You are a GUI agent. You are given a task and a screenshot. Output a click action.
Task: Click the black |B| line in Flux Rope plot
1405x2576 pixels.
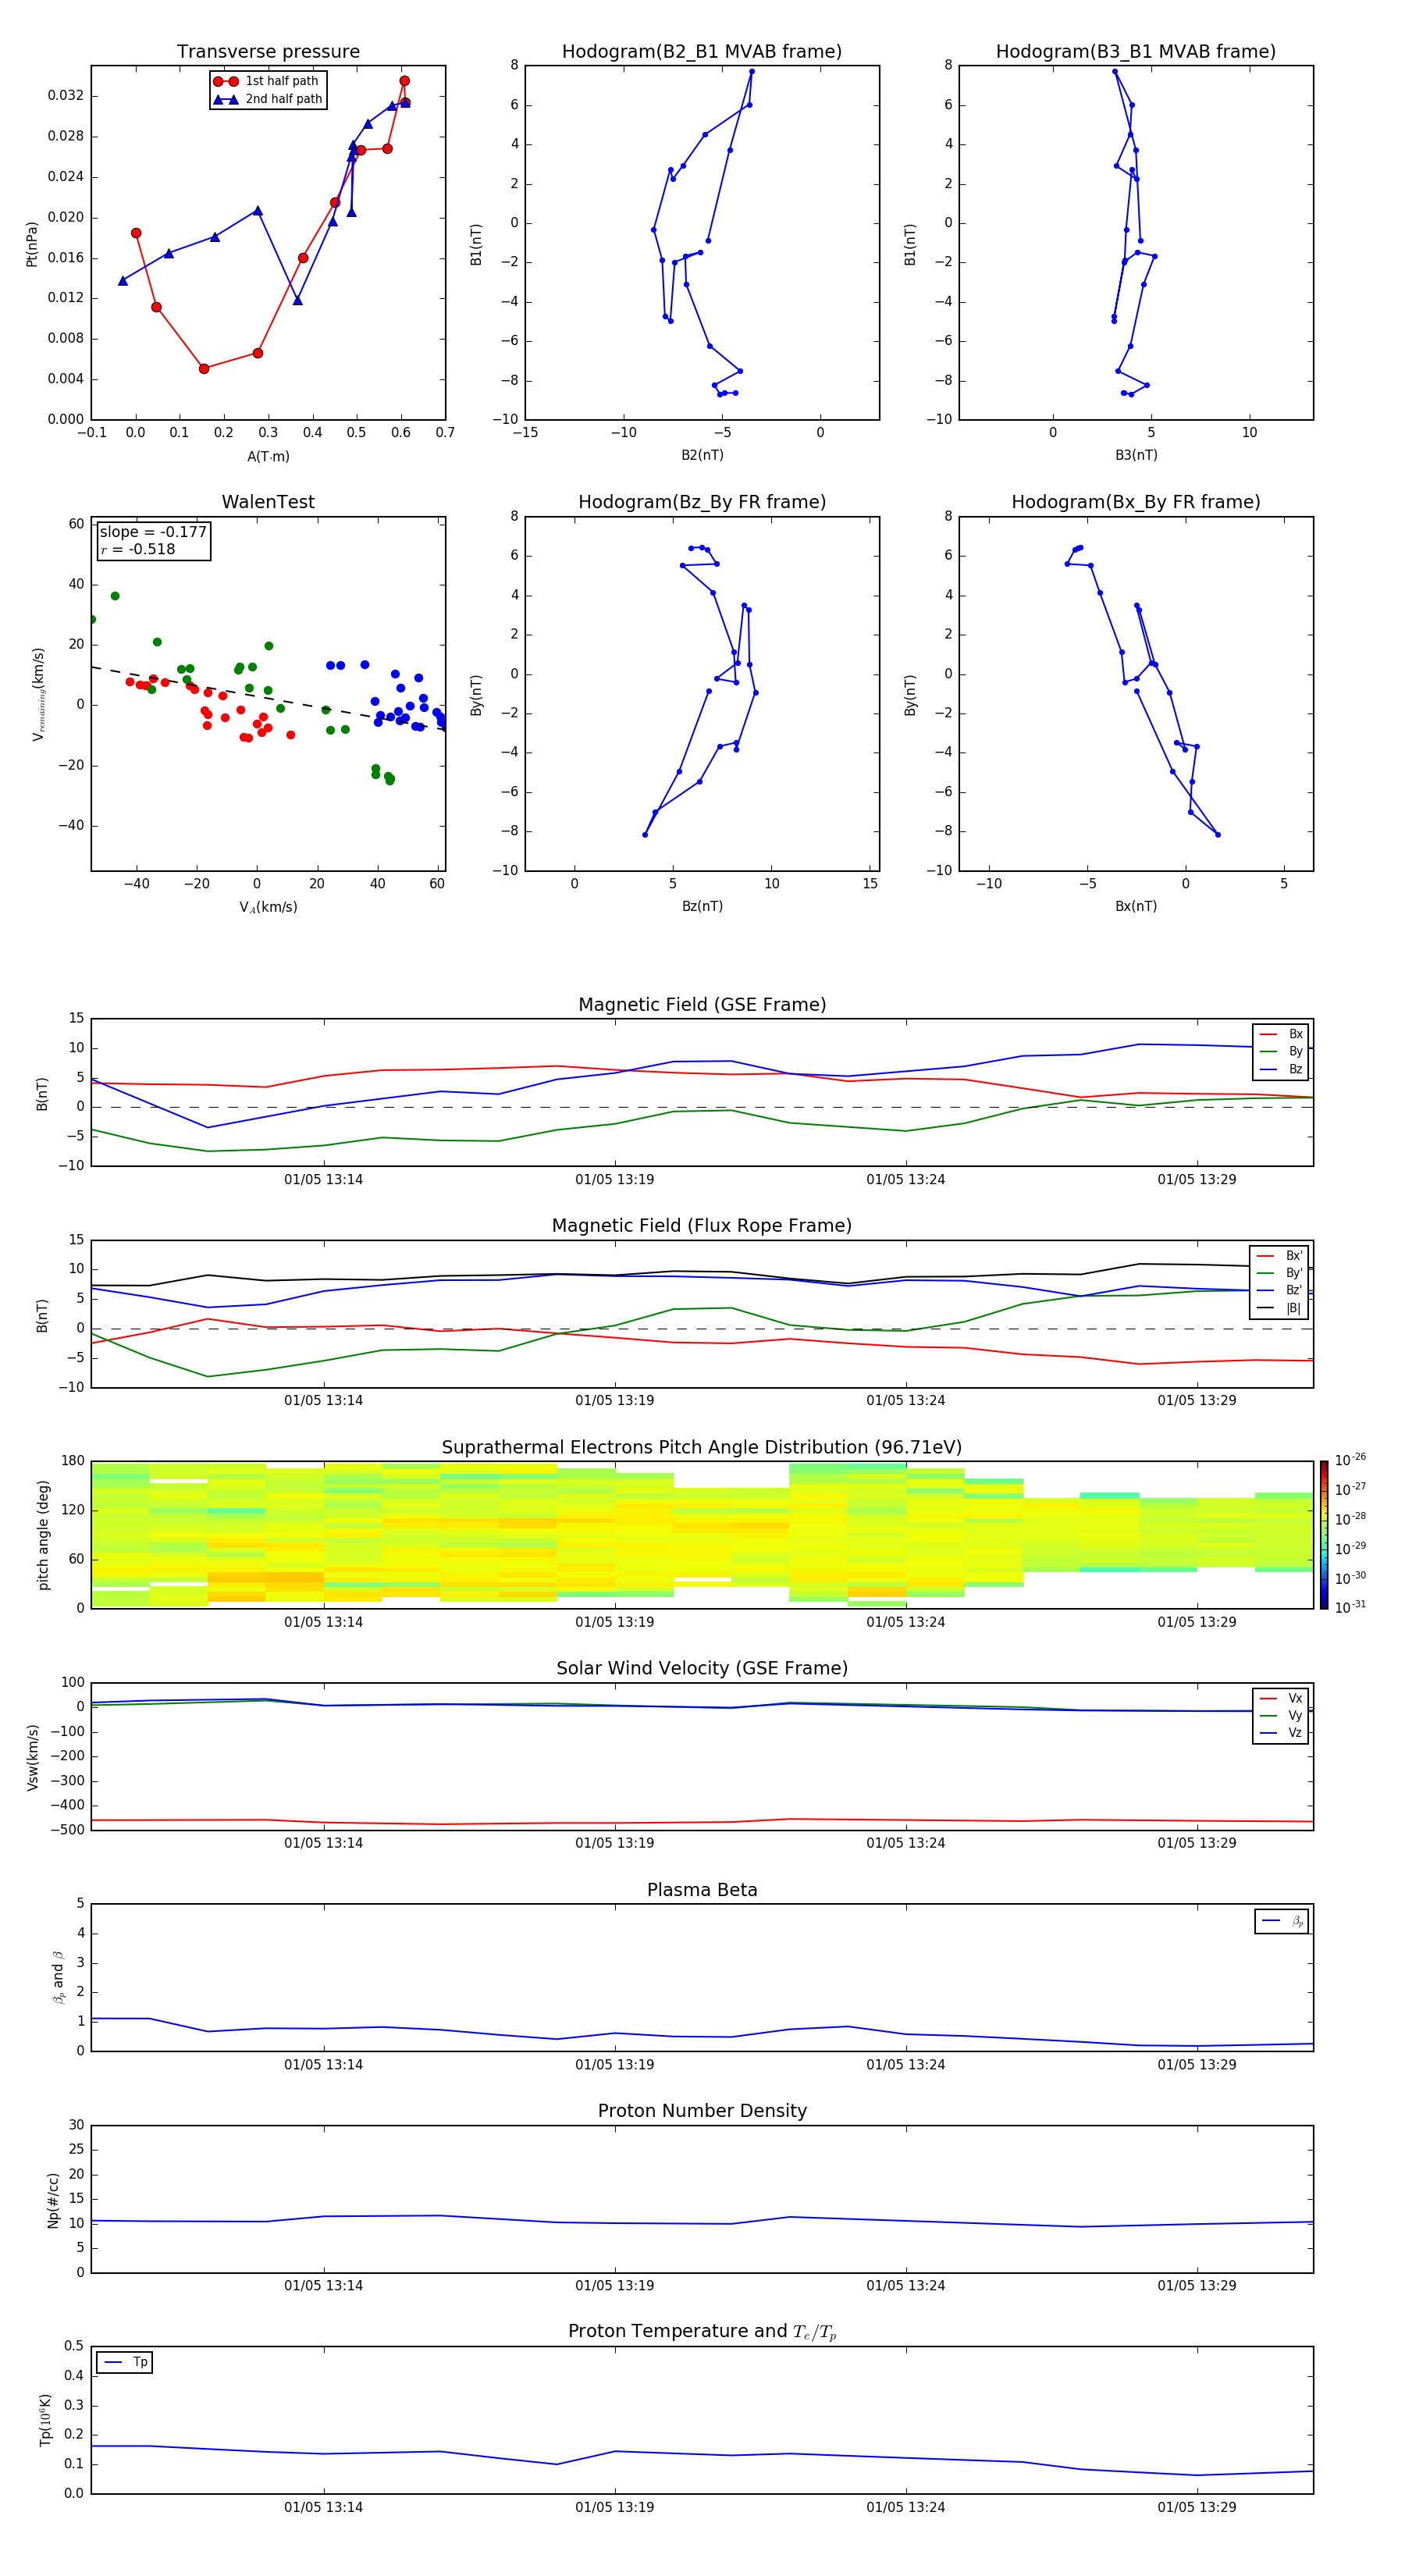pos(702,1273)
